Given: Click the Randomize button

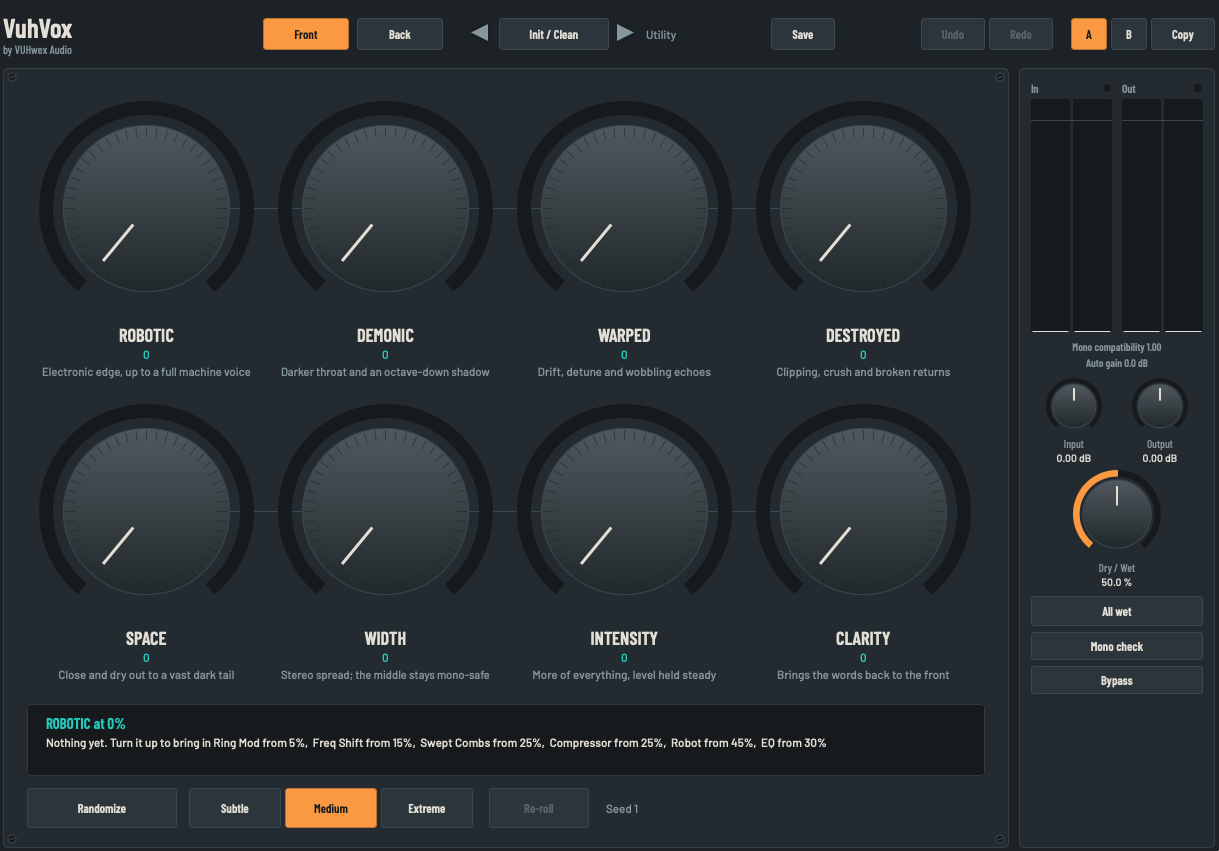Looking at the screenshot, I should 102,808.
